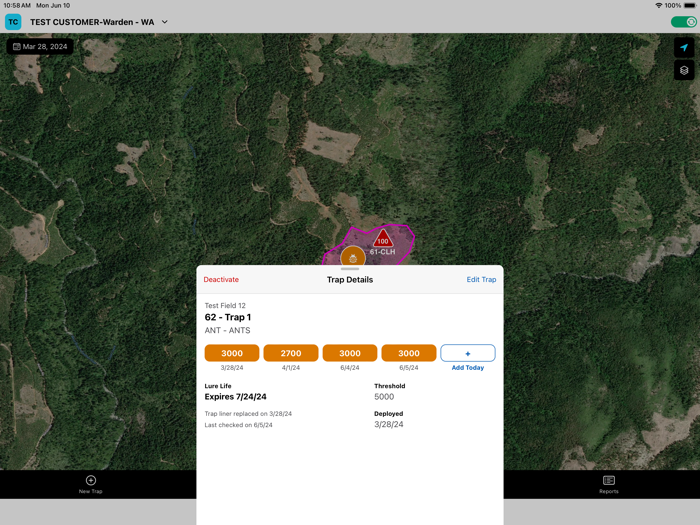Click Edit Trap link
The image size is (700, 525).
tap(481, 279)
